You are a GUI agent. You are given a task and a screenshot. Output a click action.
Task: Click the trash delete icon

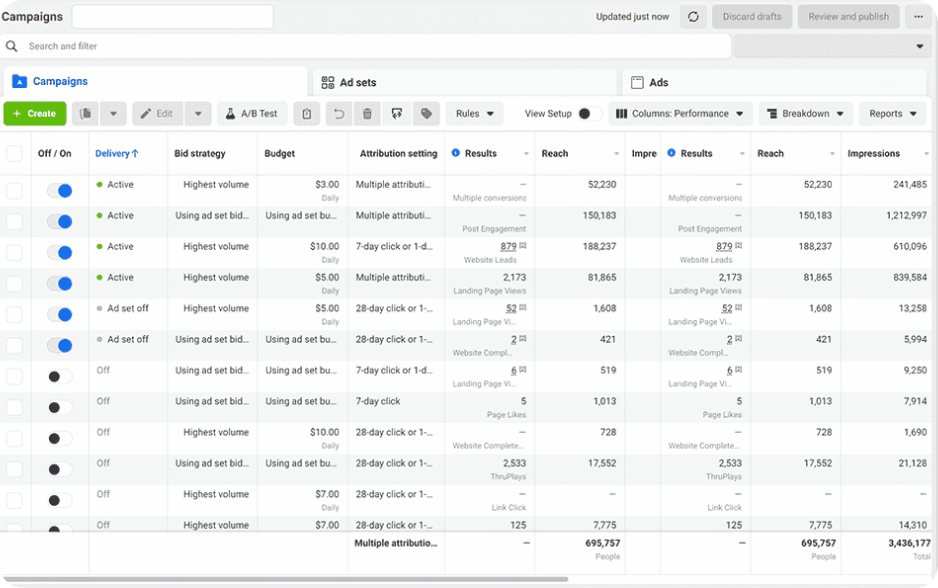367,114
